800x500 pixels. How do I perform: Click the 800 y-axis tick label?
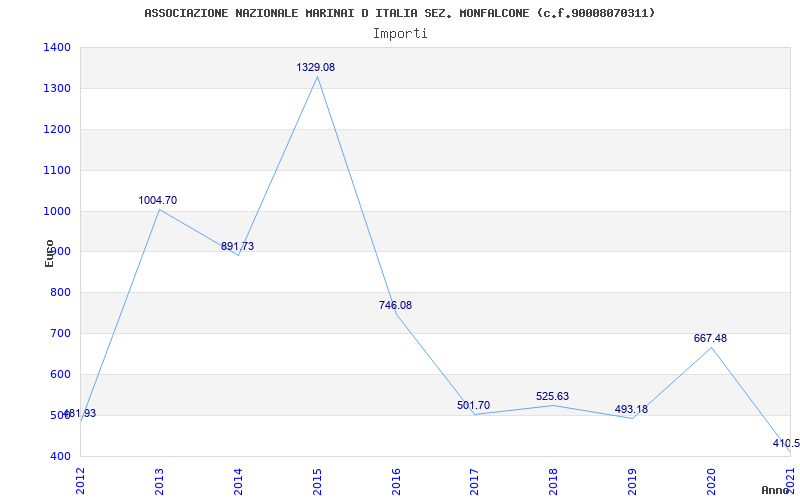click(x=61, y=293)
